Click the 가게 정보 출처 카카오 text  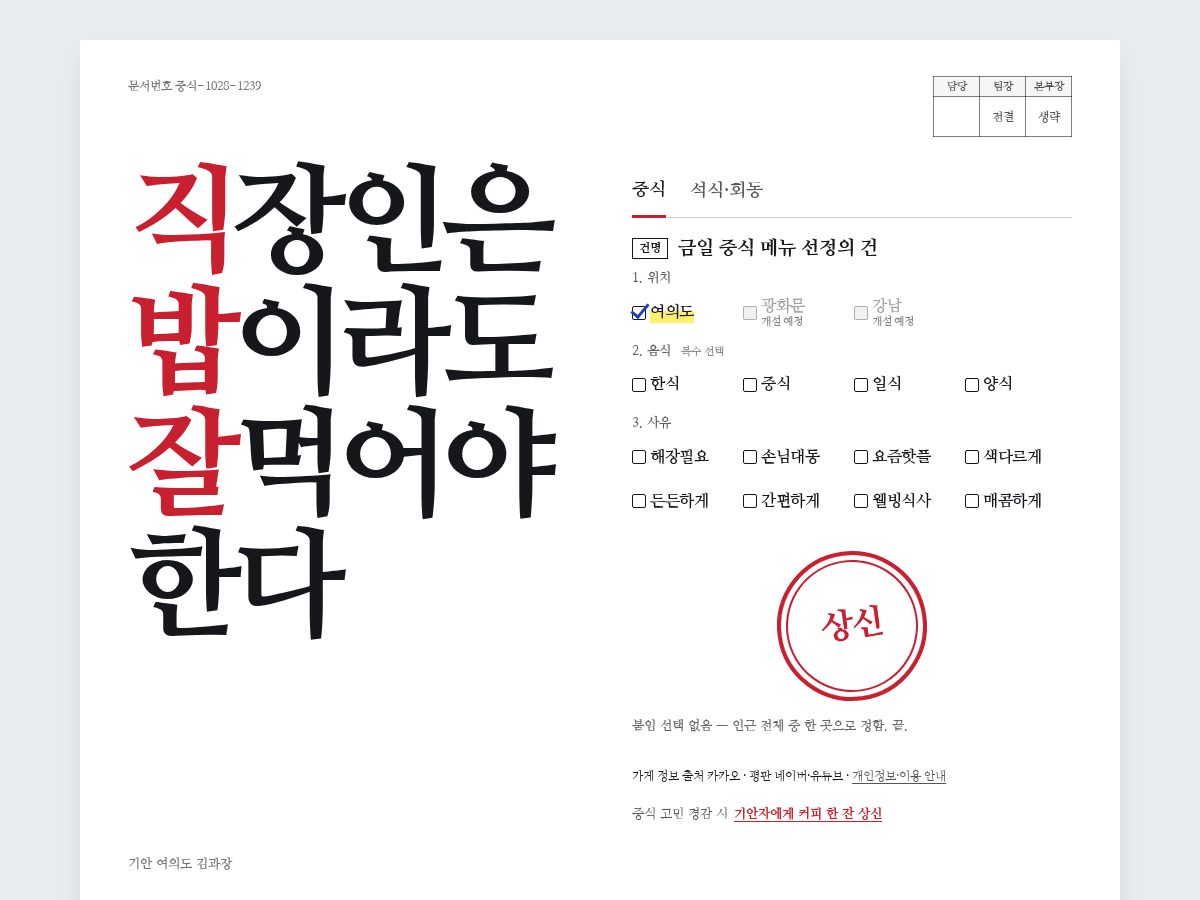tap(686, 775)
